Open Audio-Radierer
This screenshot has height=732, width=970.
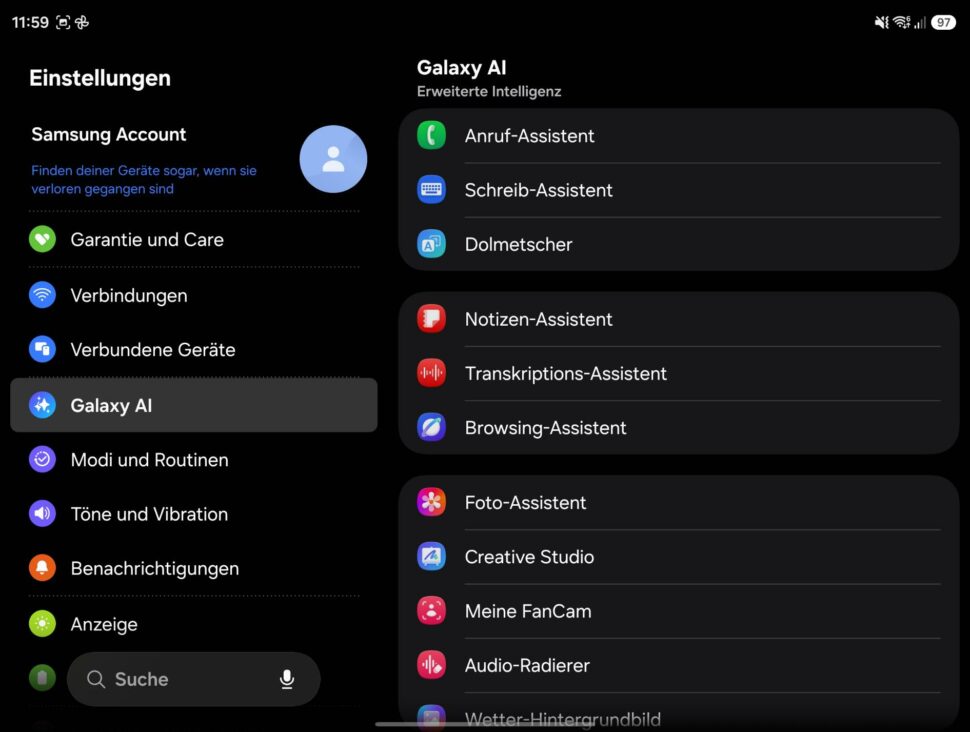click(679, 666)
